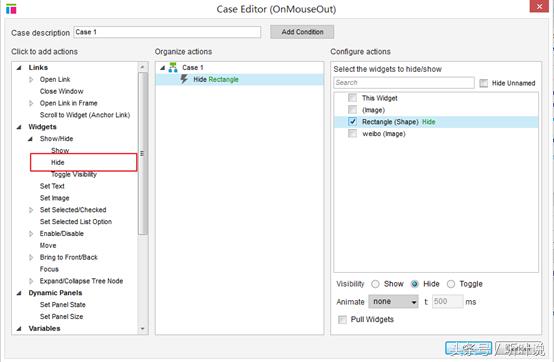Click the Case 1 tree node icon

173,67
